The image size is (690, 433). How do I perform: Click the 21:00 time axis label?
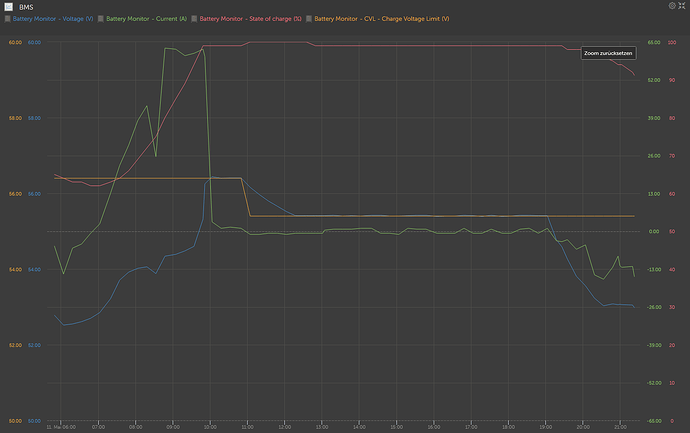point(618,427)
